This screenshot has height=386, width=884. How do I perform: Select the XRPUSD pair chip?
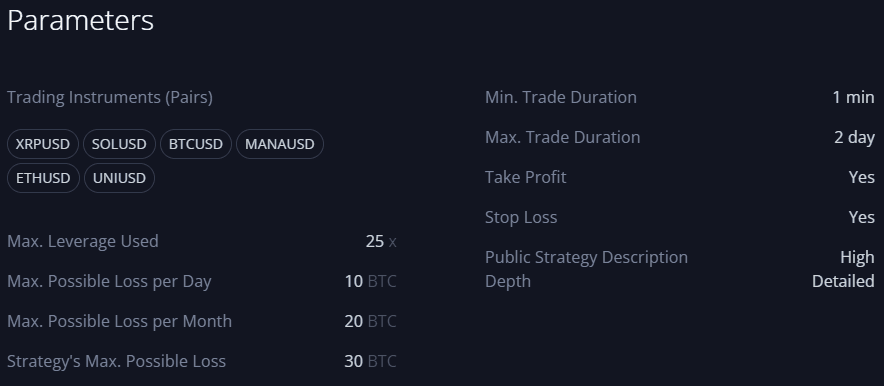tap(43, 144)
